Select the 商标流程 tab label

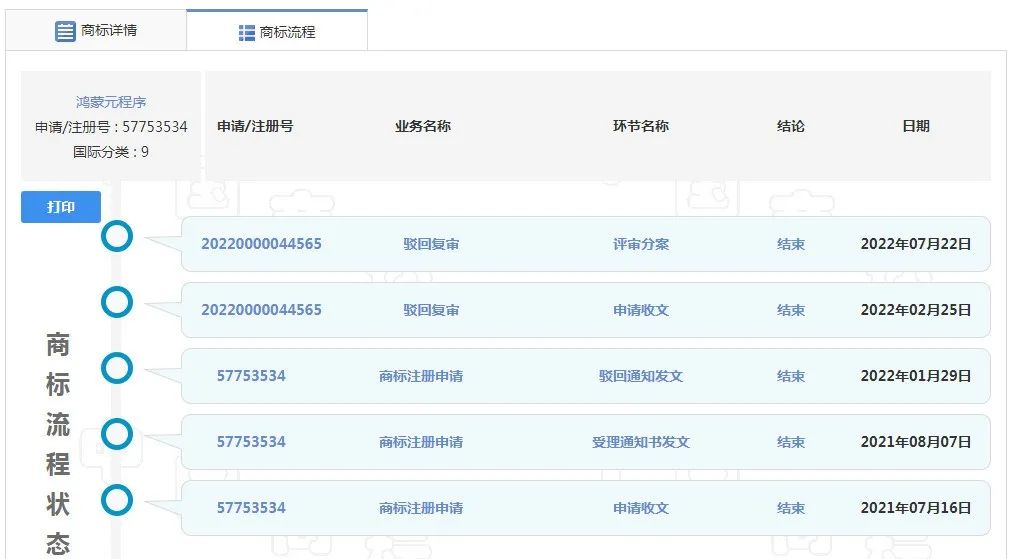[287, 32]
